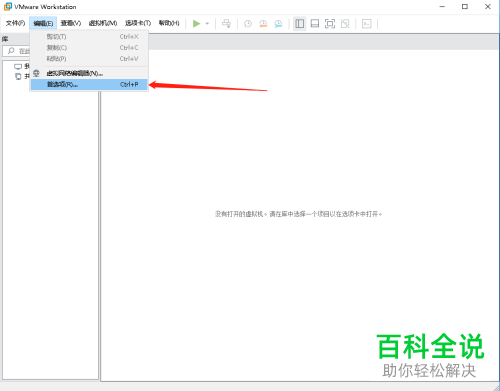Toggle the library sidebar view icon

[300, 23]
